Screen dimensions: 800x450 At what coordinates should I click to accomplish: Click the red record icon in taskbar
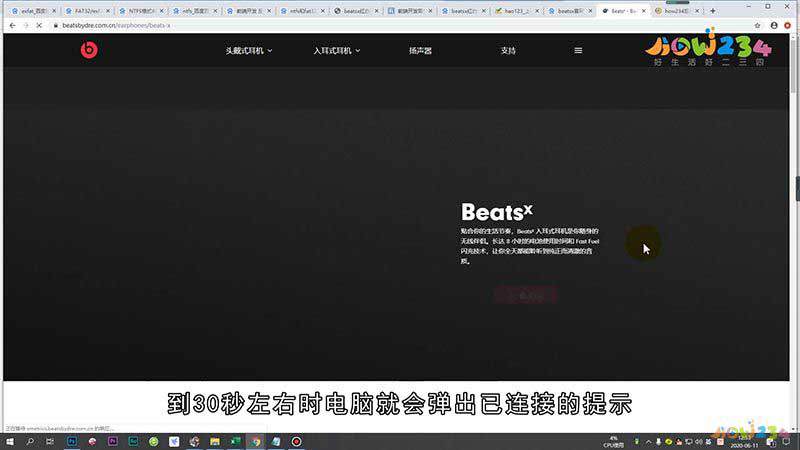[296, 441]
